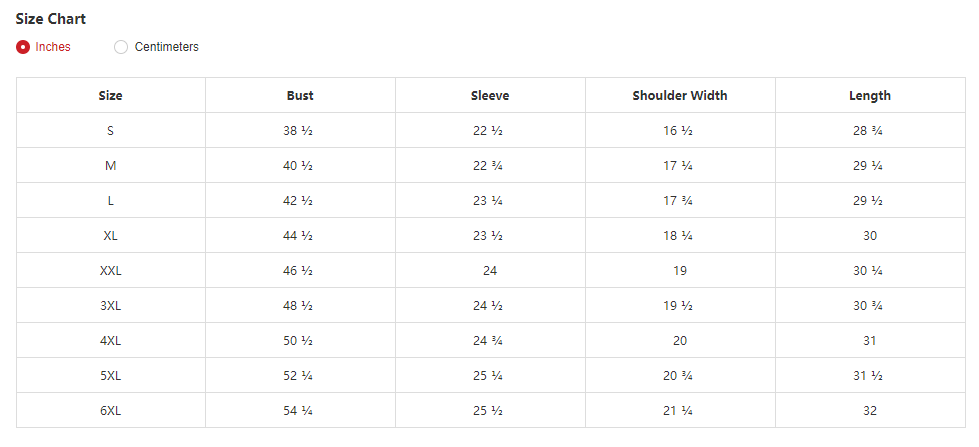Select the M size row label

click(110, 166)
